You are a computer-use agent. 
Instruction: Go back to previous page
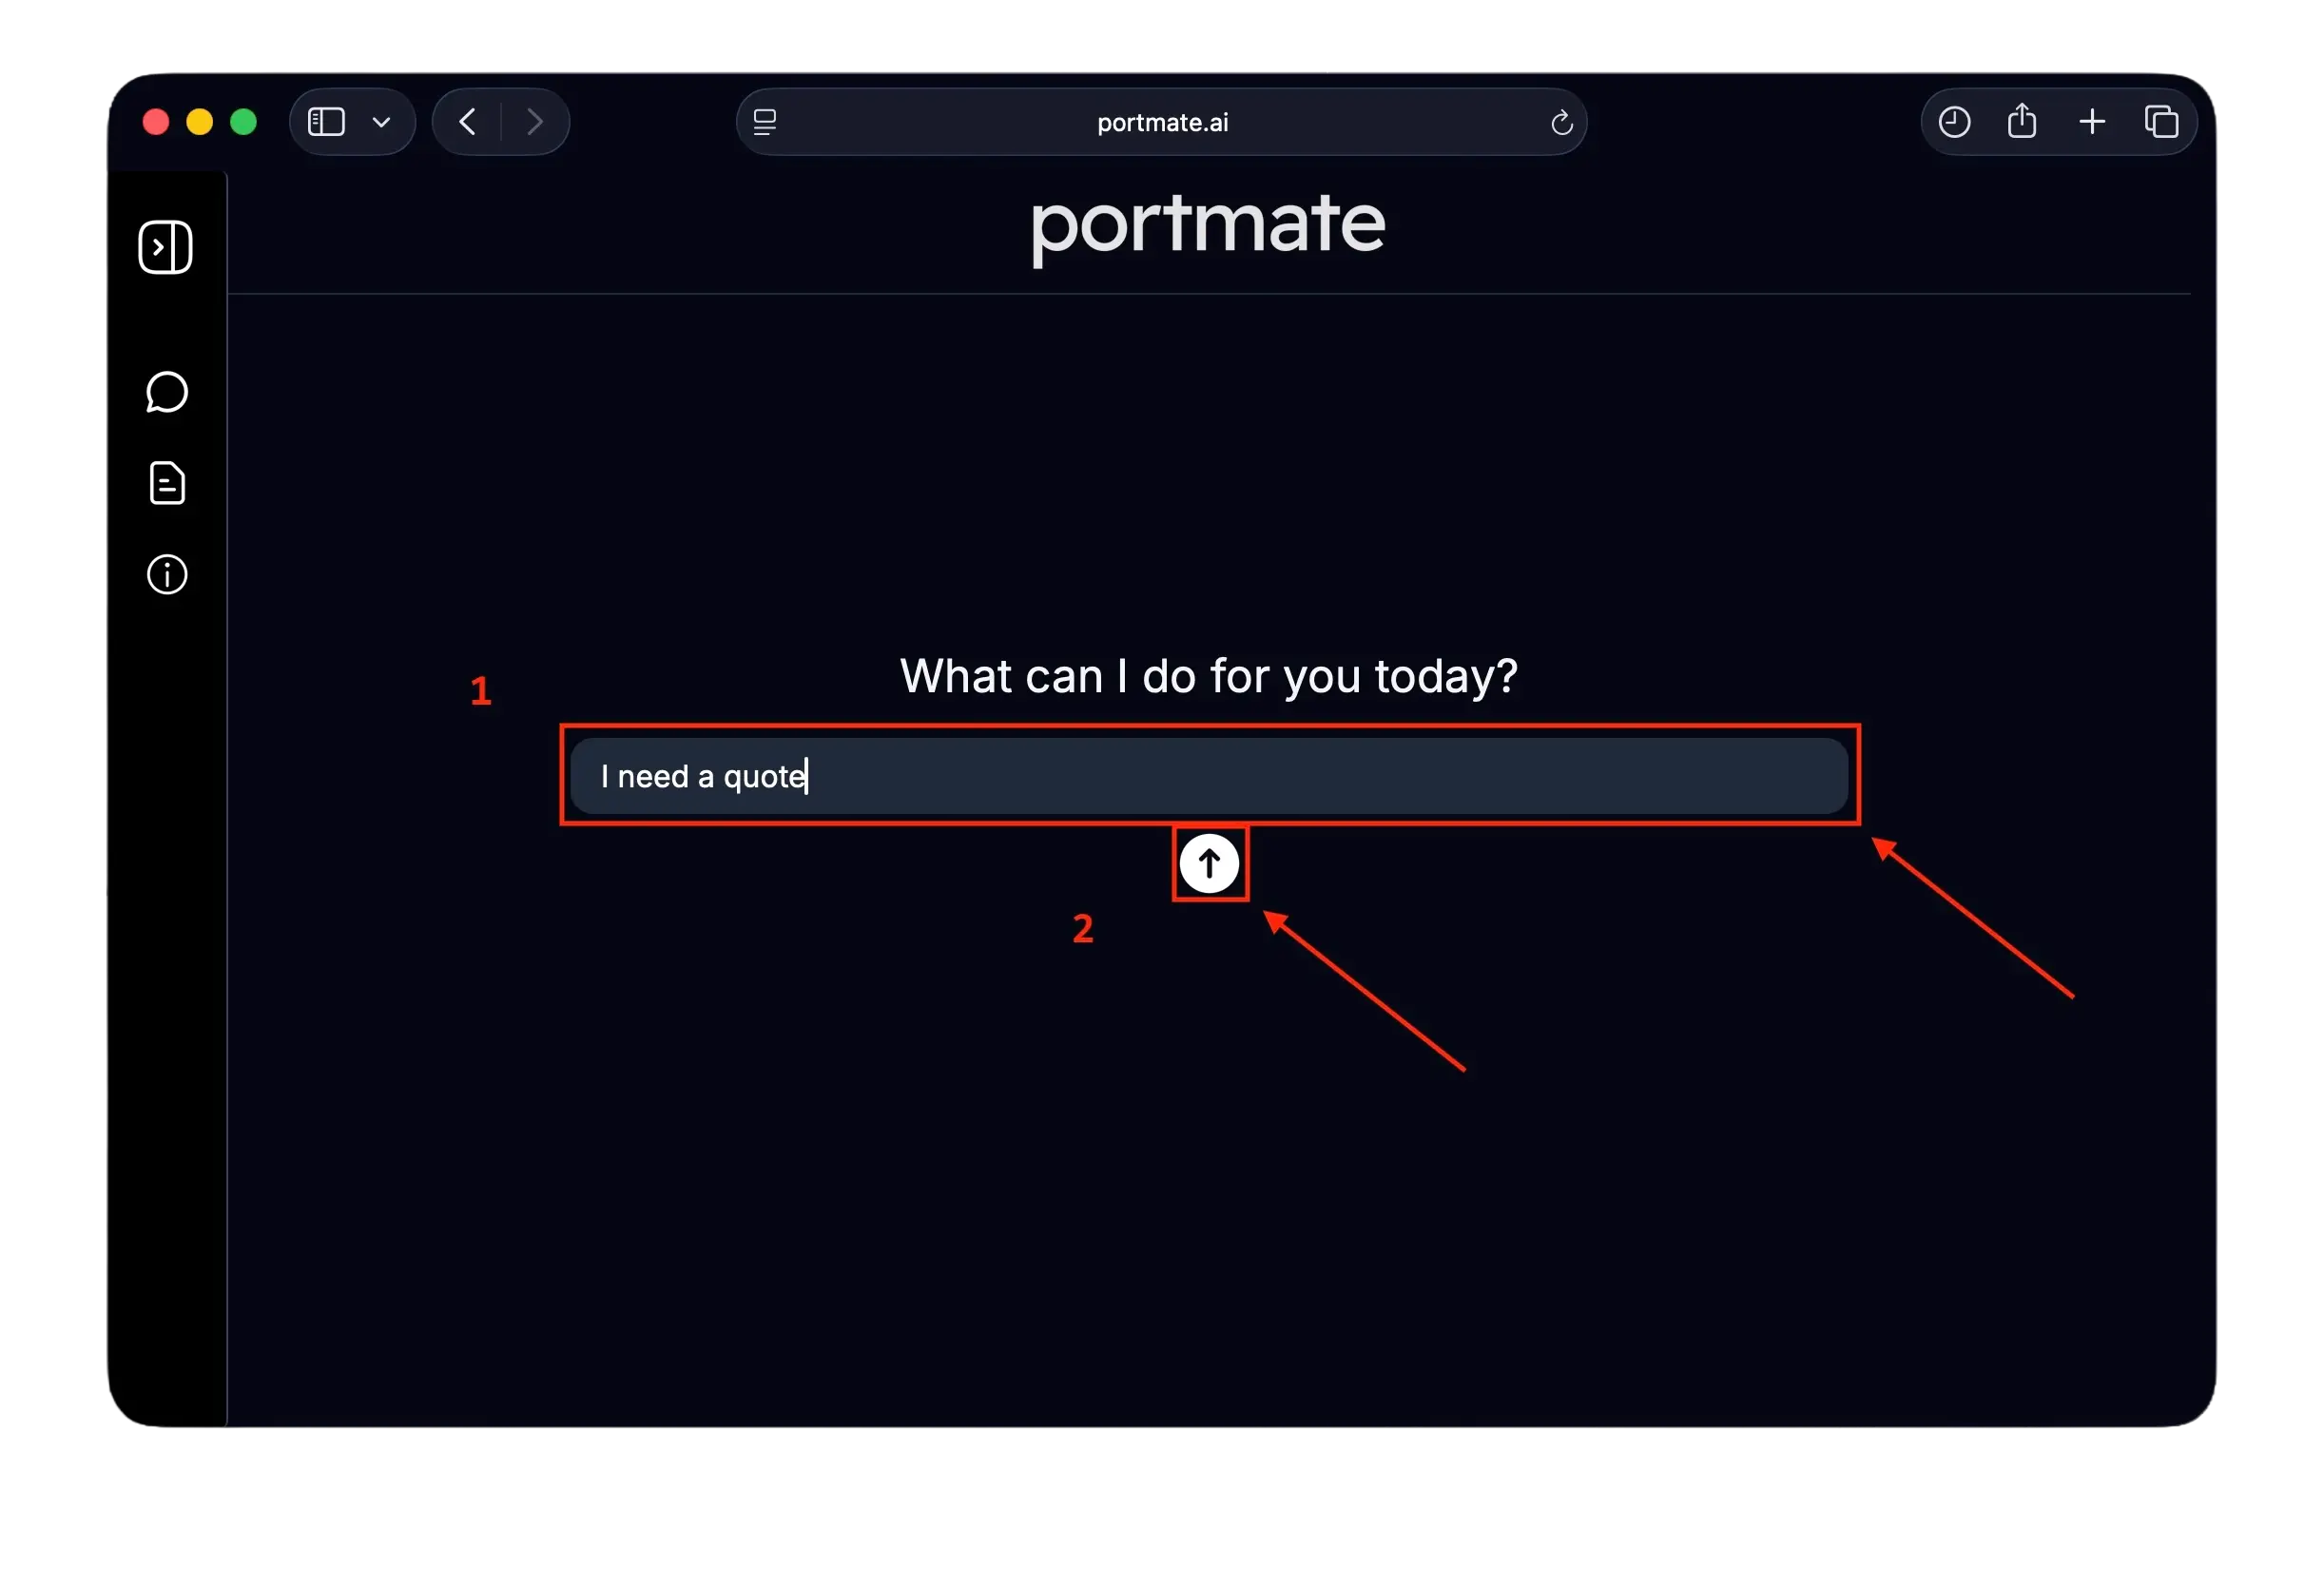pyautogui.click(x=467, y=122)
